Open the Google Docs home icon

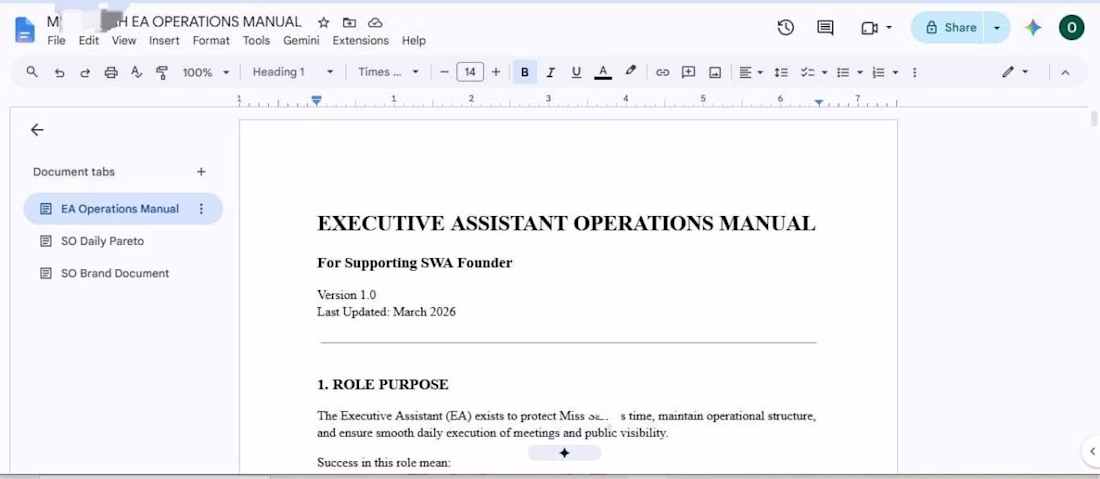click(x=25, y=29)
